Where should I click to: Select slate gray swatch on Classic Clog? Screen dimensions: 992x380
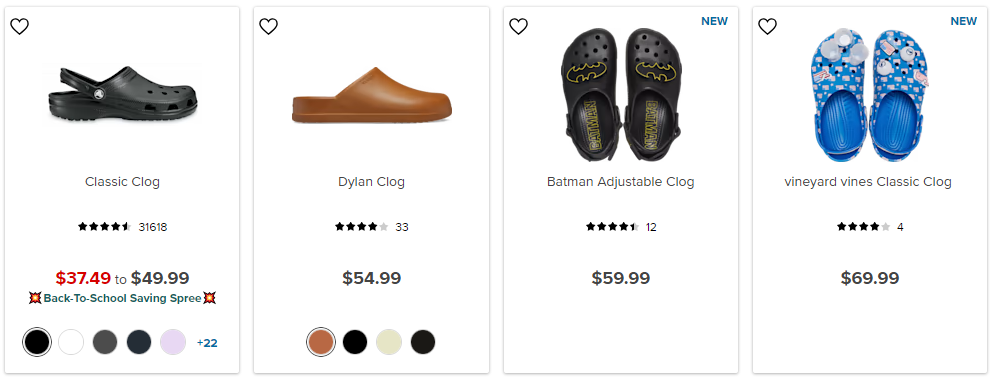pyautogui.click(x=105, y=342)
